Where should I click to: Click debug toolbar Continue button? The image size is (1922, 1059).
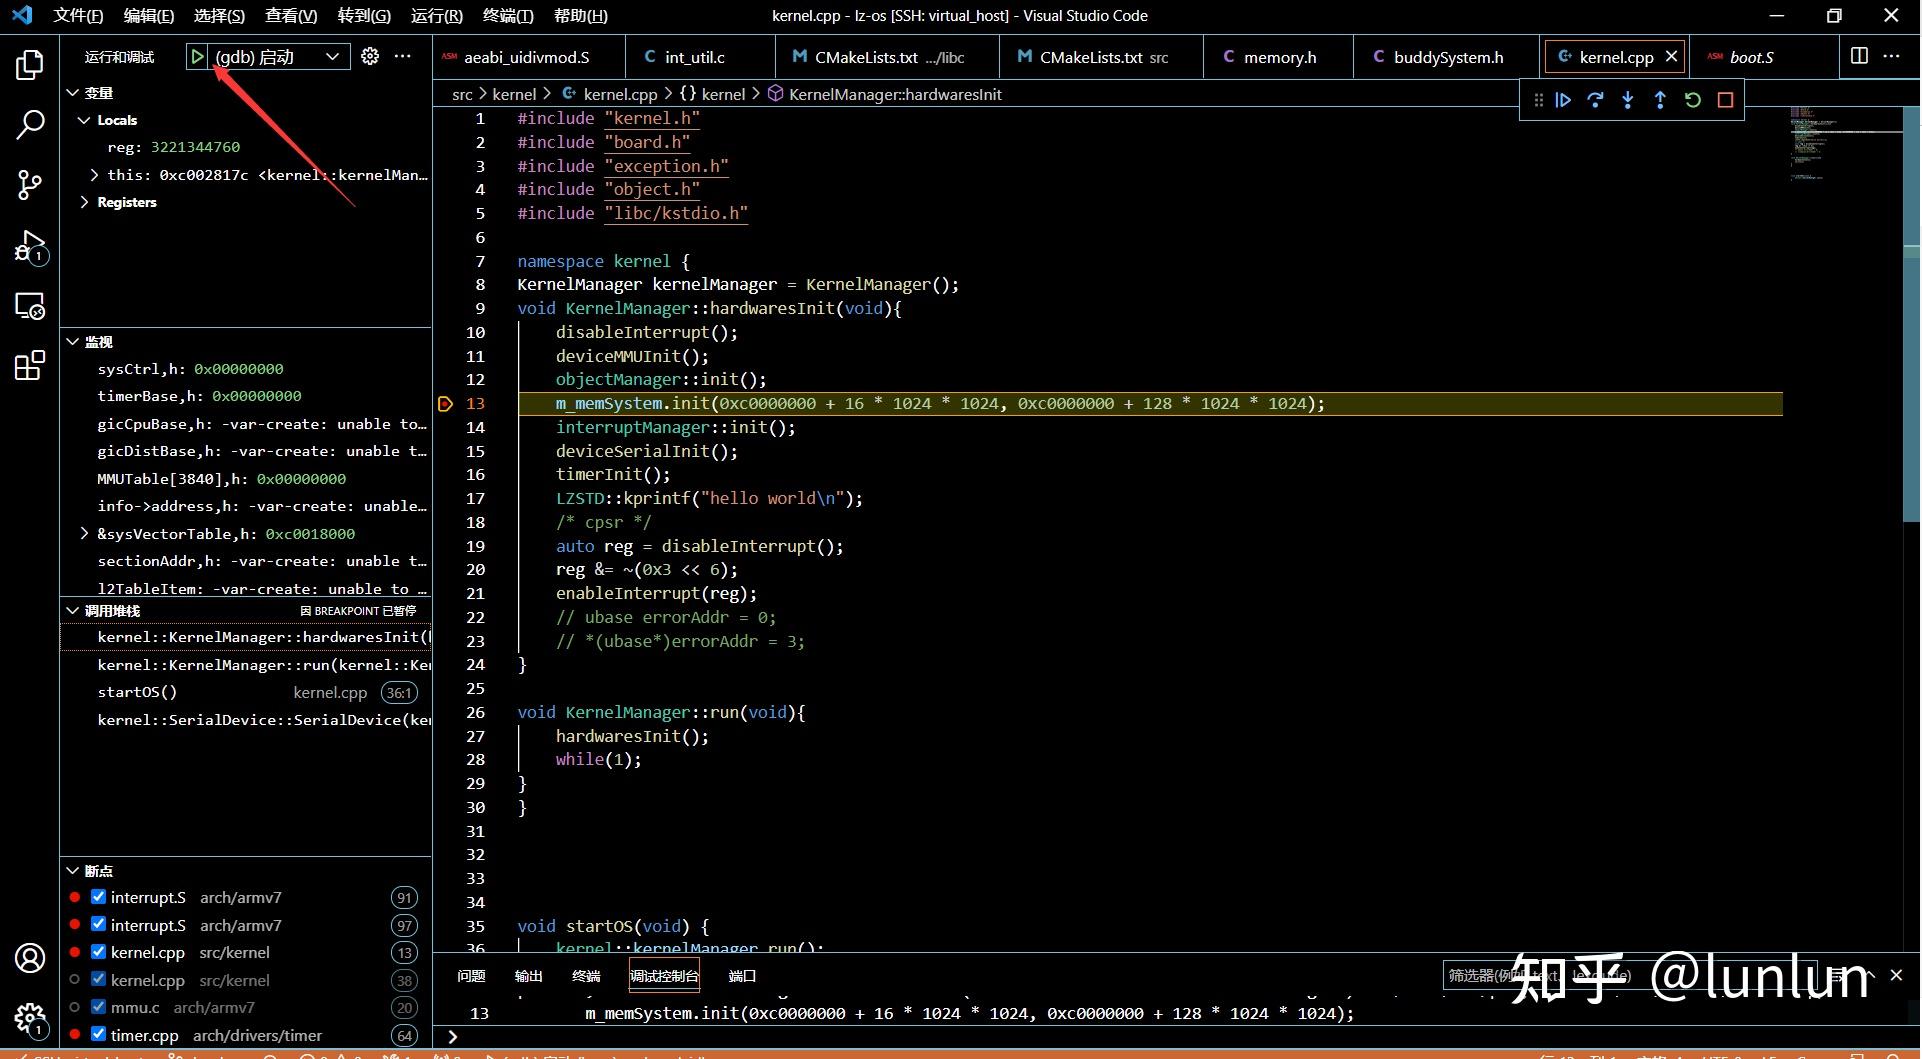1563,100
